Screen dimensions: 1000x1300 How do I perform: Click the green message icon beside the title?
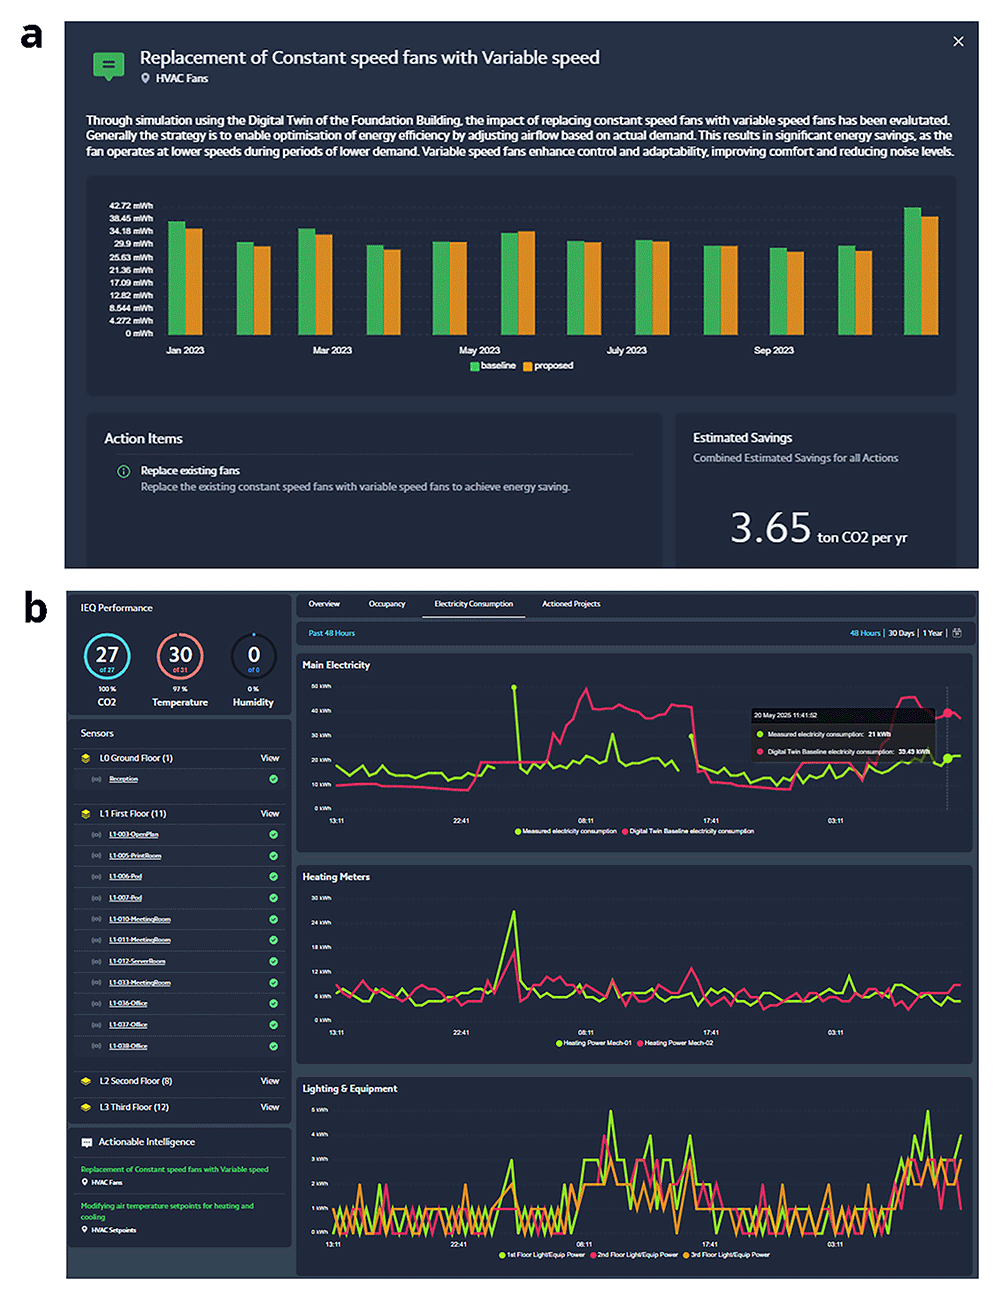(x=108, y=66)
